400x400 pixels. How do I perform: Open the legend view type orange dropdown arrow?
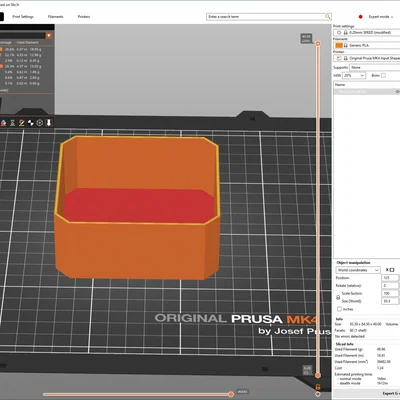tap(49, 36)
